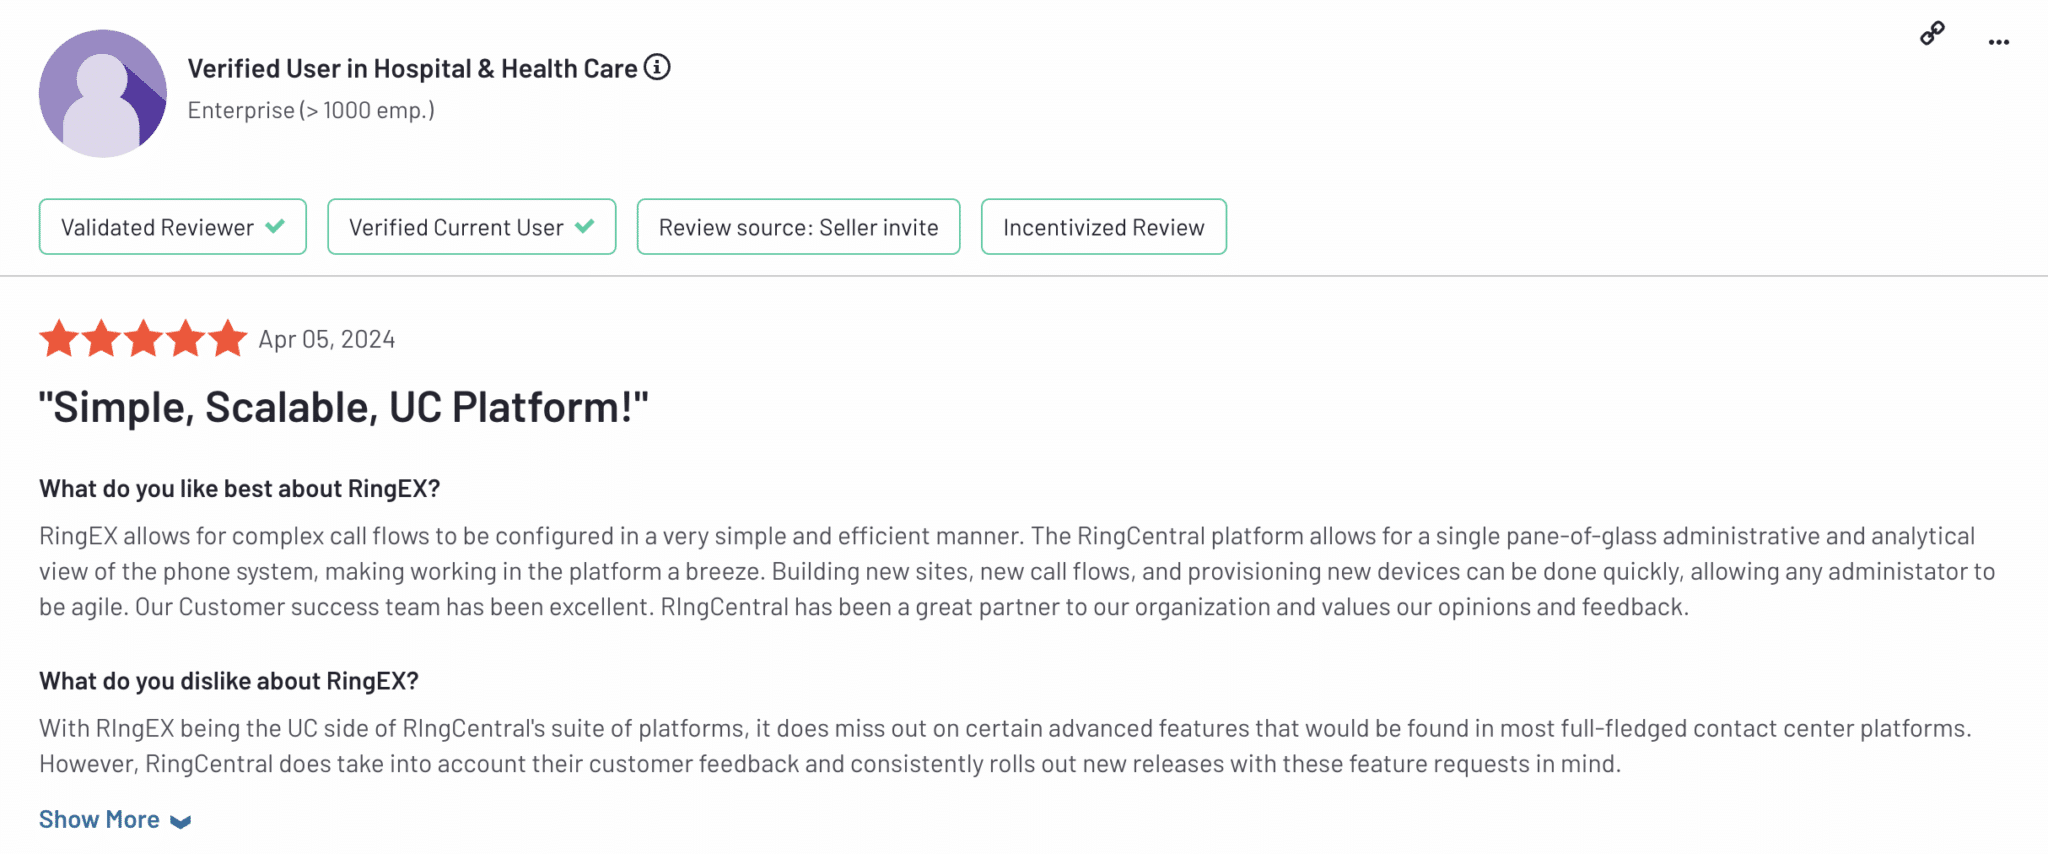
Task: Click the reviewer's purple avatar image
Action: (x=103, y=93)
